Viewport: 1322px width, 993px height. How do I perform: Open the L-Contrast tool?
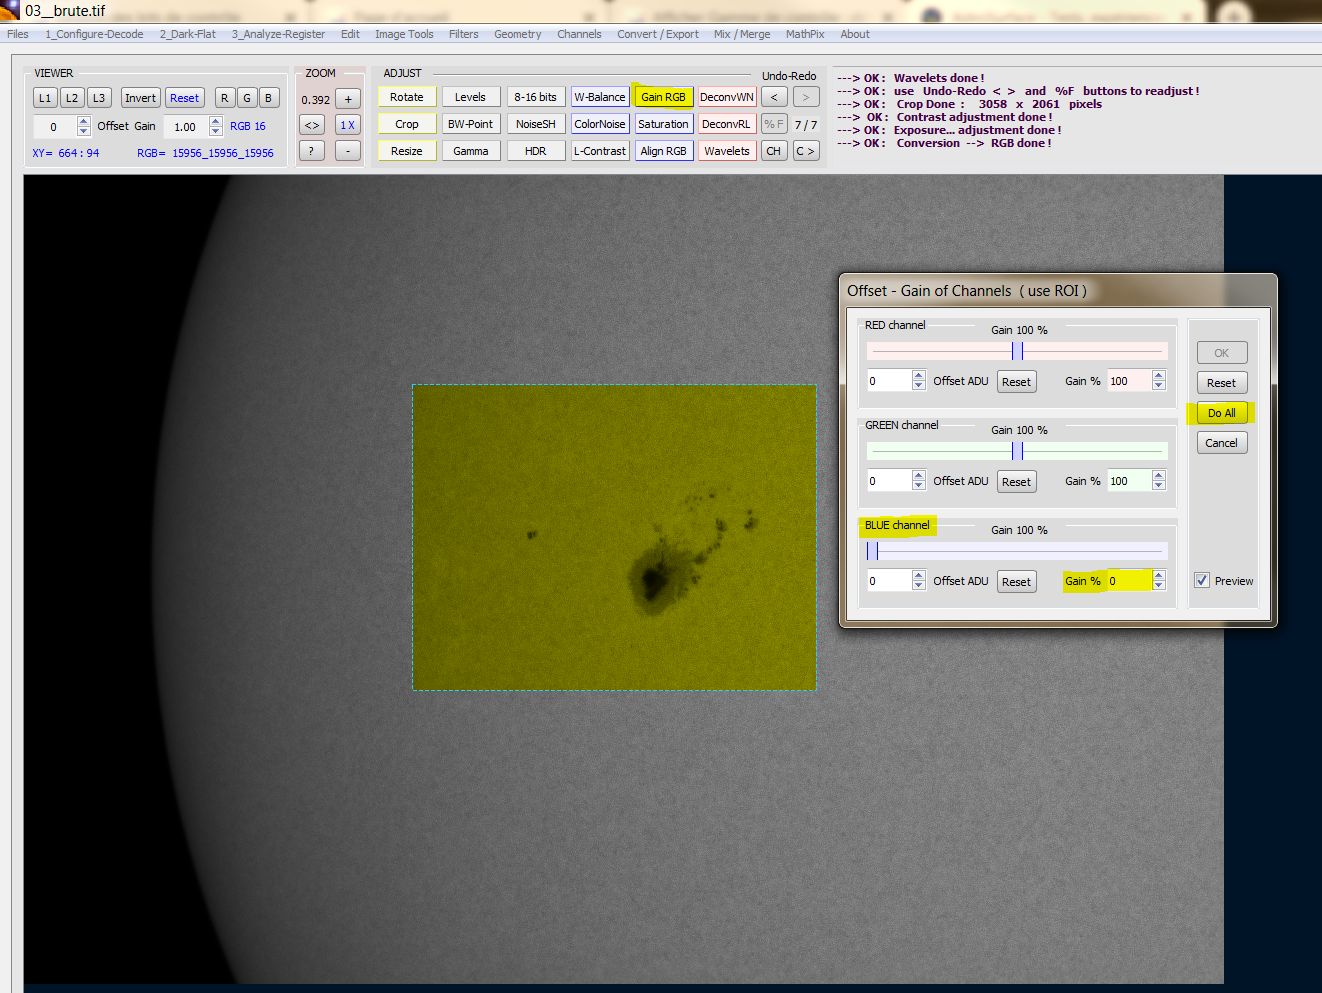tap(600, 151)
